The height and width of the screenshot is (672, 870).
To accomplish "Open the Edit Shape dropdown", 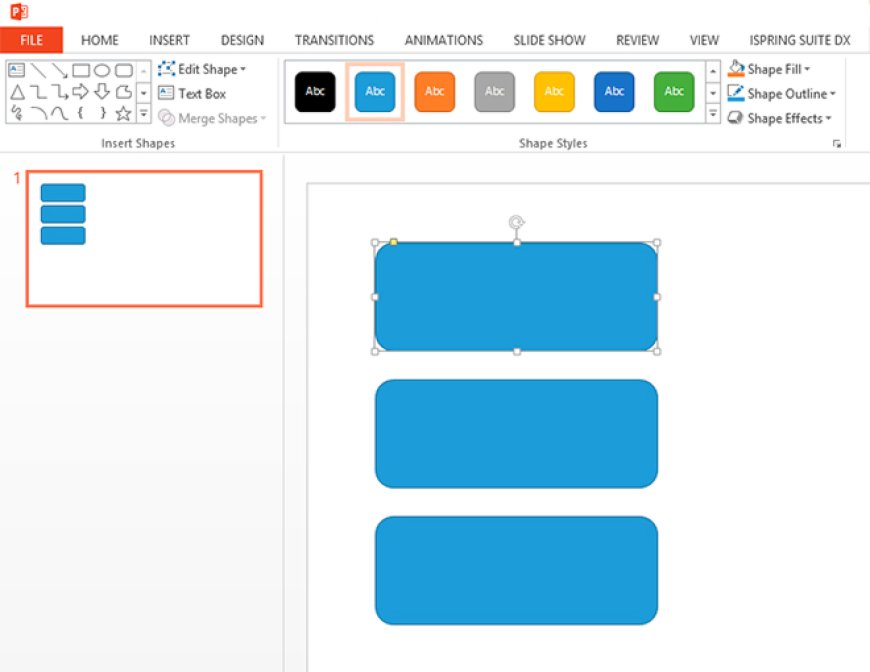I will (x=202, y=69).
